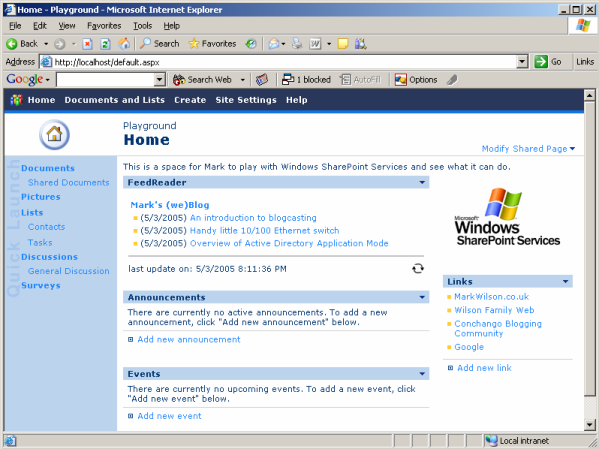This screenshot has width=599, height=449.
Task: Expand the Modify Shared Page menu
Action: click(528, 149)
